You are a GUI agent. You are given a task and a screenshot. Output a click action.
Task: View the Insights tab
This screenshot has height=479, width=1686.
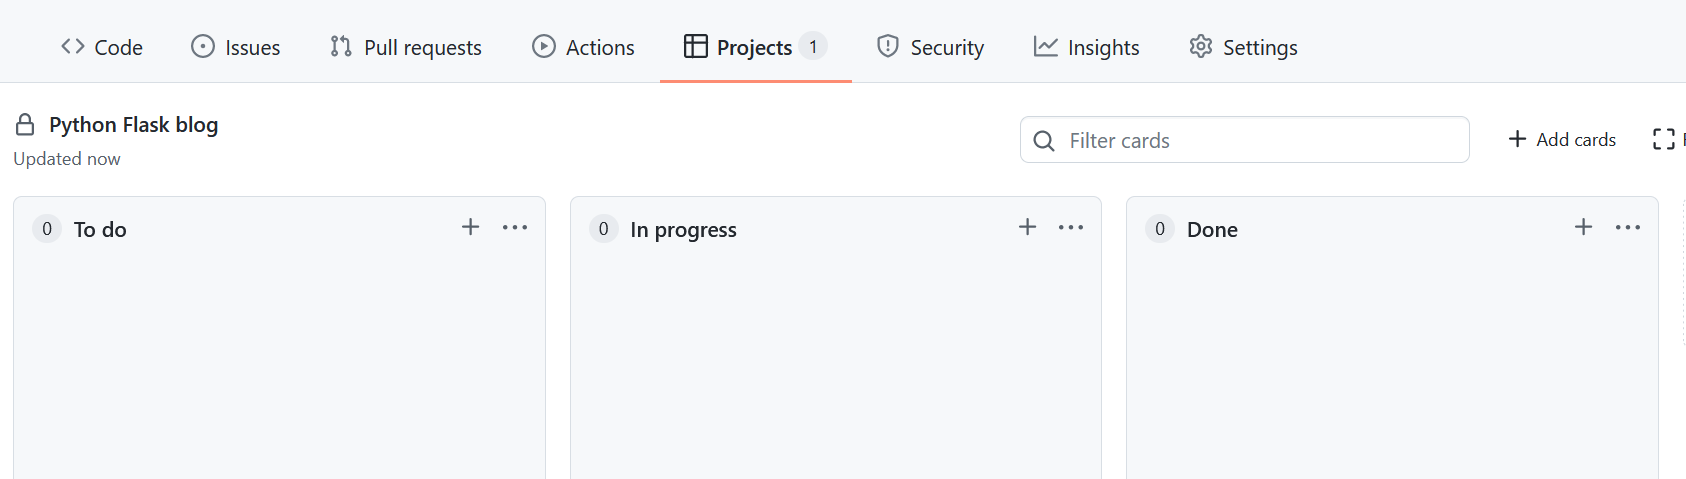pos(1087,47)
